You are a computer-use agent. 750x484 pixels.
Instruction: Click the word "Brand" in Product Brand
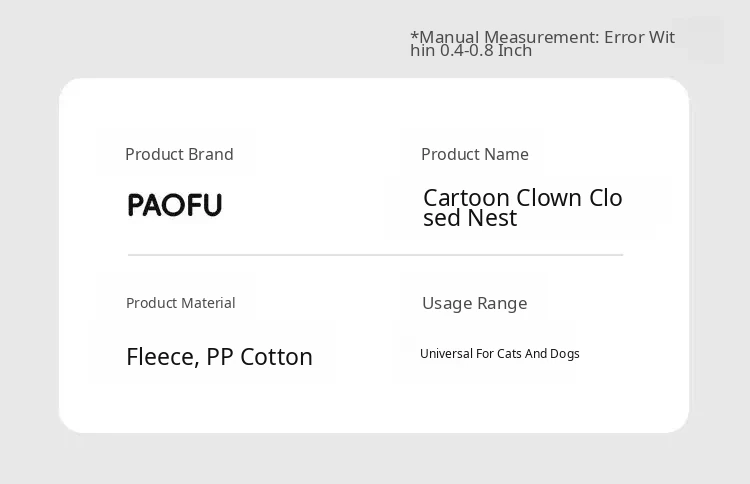point(209,154)
